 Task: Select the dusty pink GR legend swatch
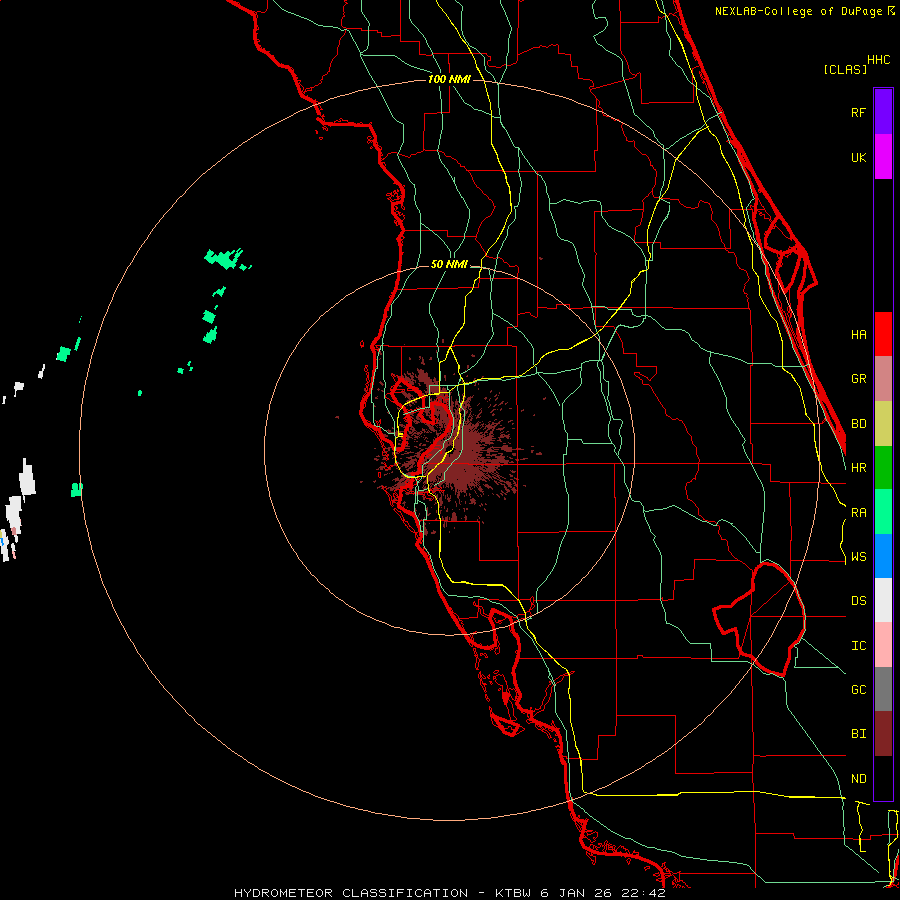[883, 379]
